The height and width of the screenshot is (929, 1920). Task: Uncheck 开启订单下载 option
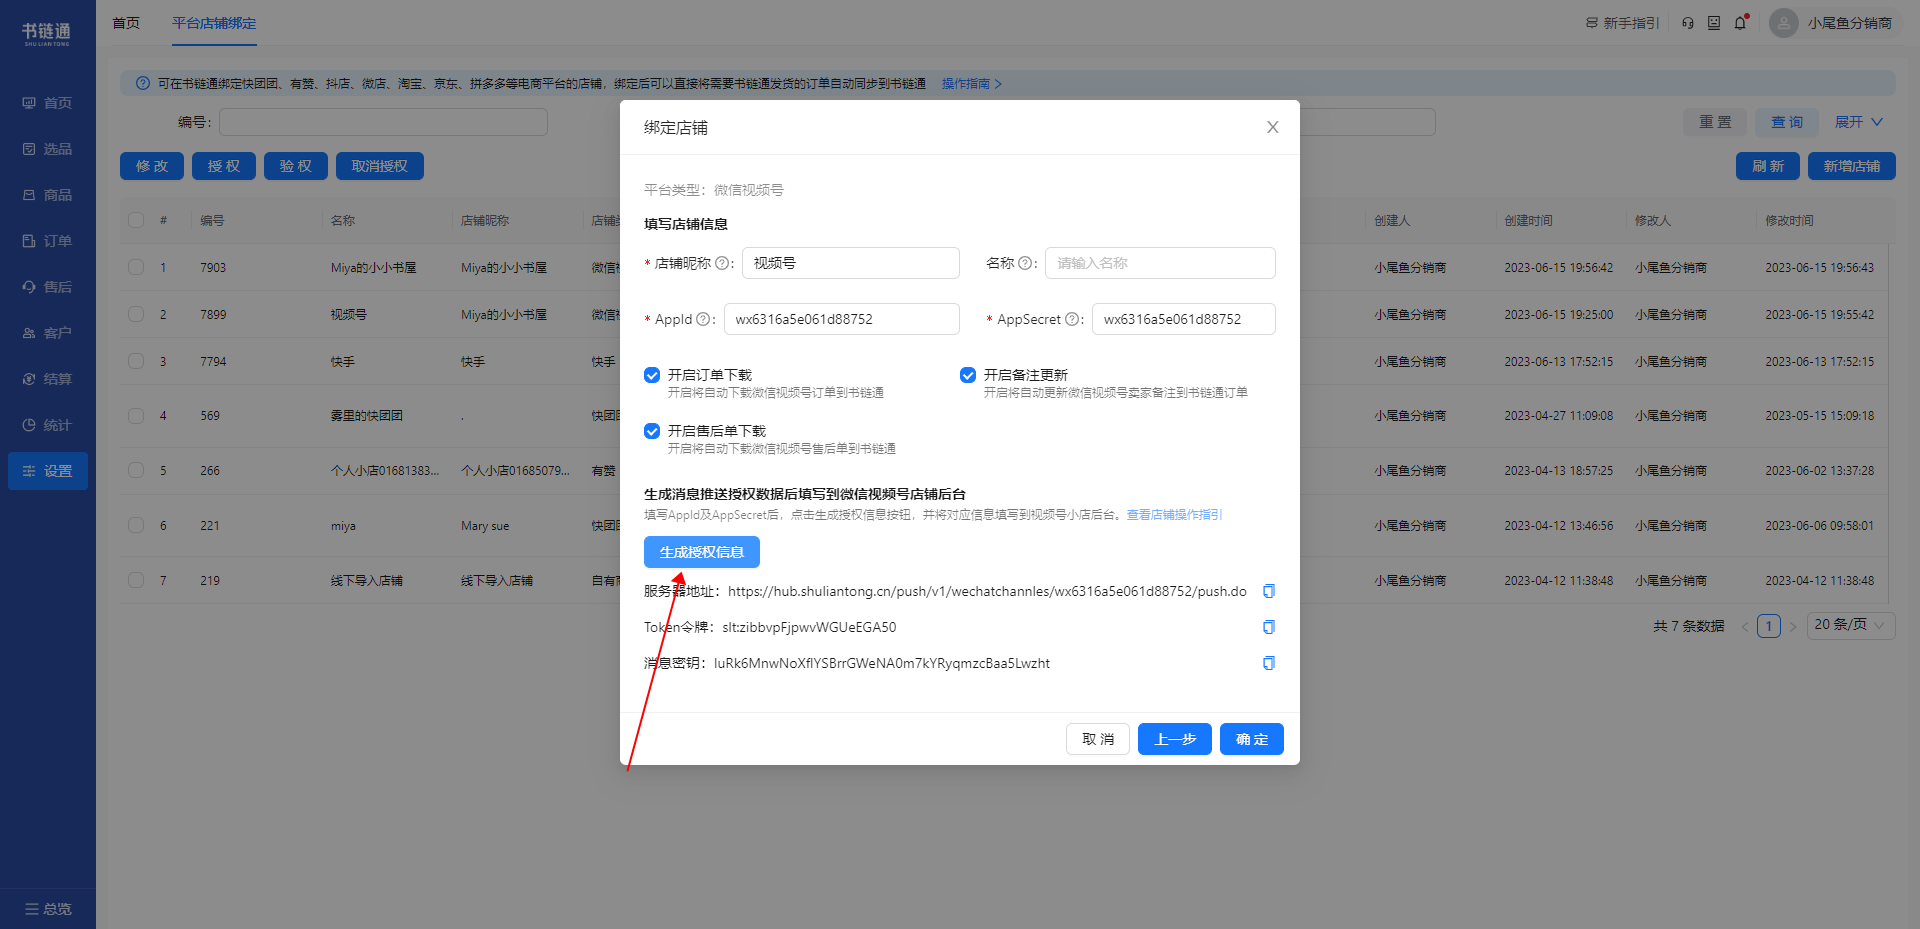pyautogui.click(x=652, y=375)
